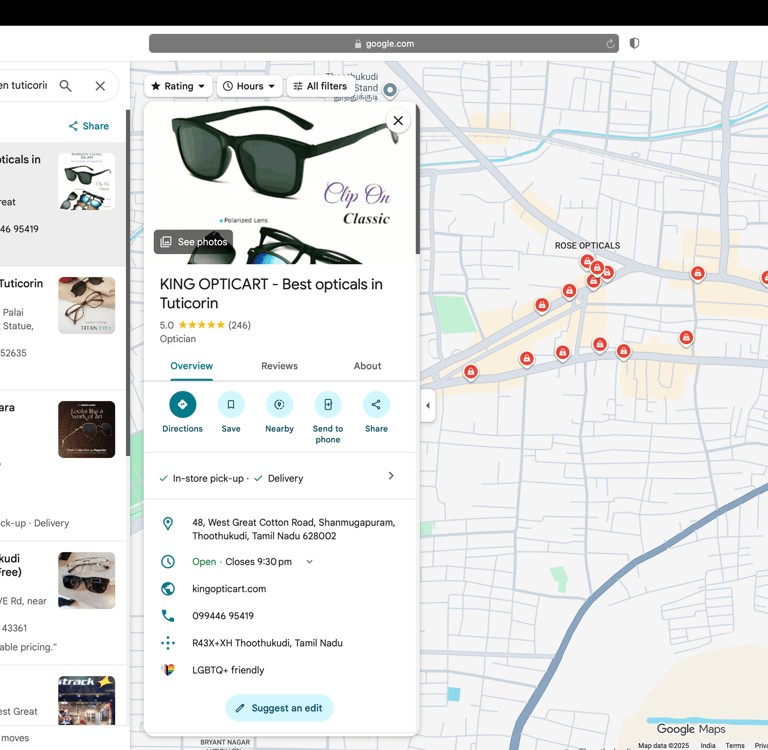Reload page in the address bar
This screenshot has width=768, height=750.
610,44
